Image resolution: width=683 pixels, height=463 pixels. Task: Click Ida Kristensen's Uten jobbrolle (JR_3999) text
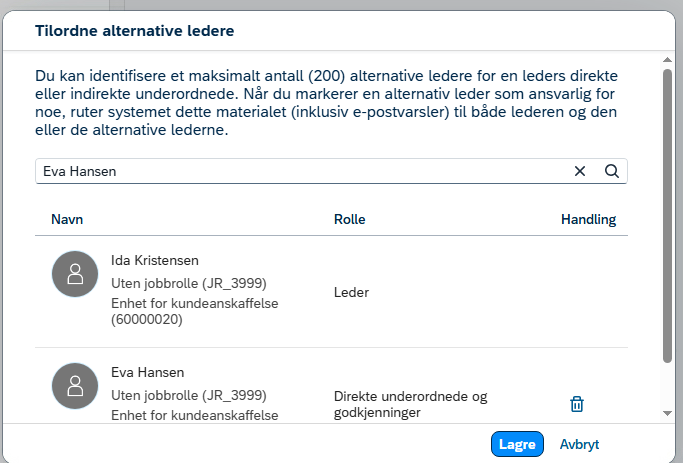coord(189,284)
